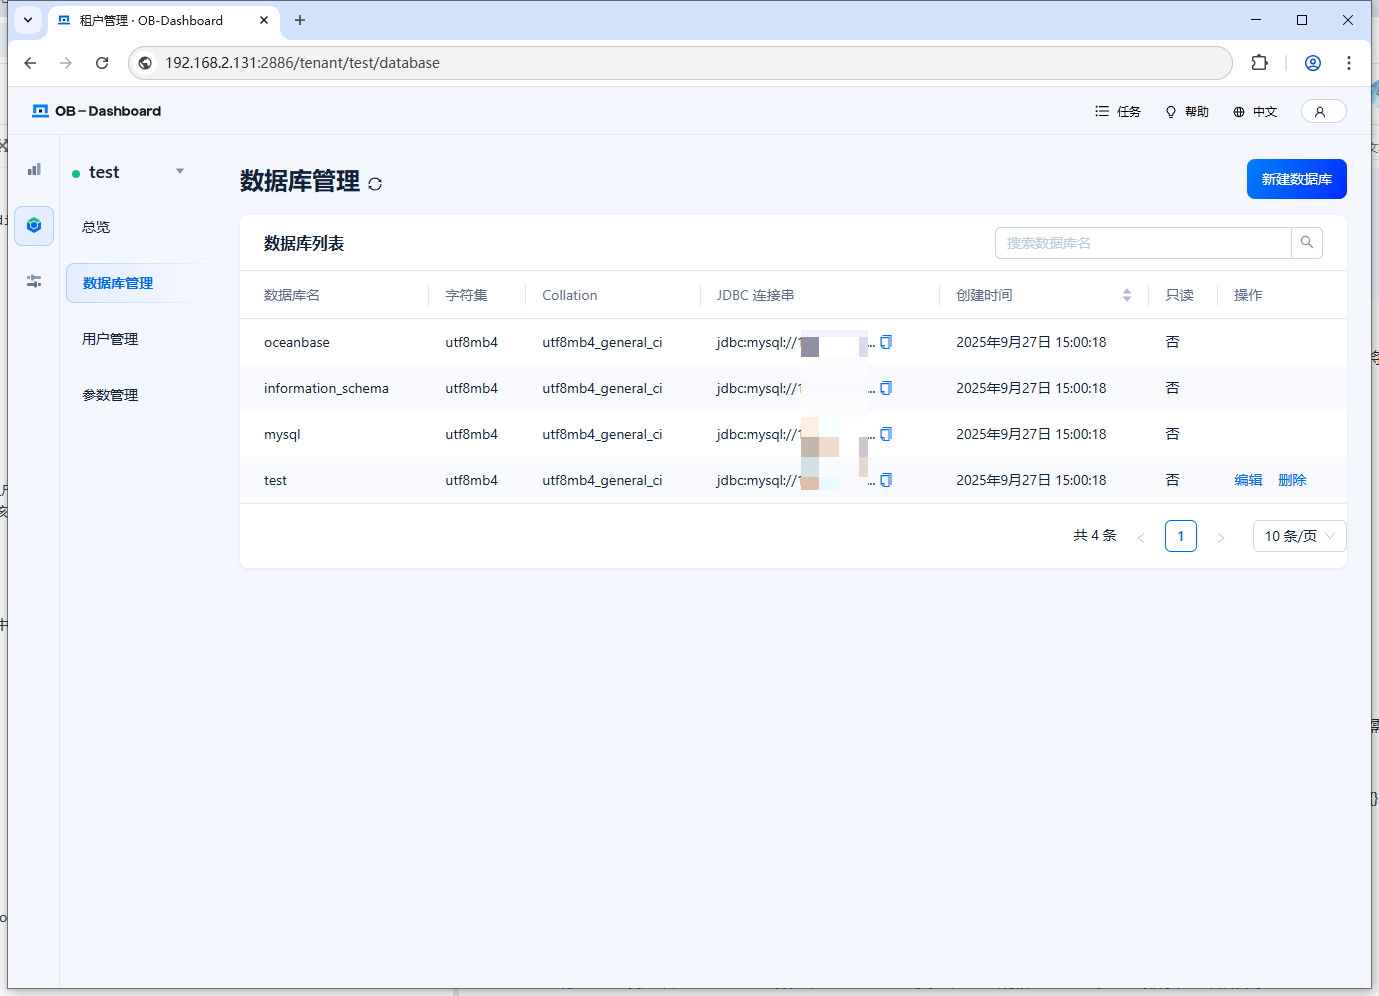Open Chrome three-dot menu
The width and height of the screenshot is (1379, 996).
click(1349, 63)
